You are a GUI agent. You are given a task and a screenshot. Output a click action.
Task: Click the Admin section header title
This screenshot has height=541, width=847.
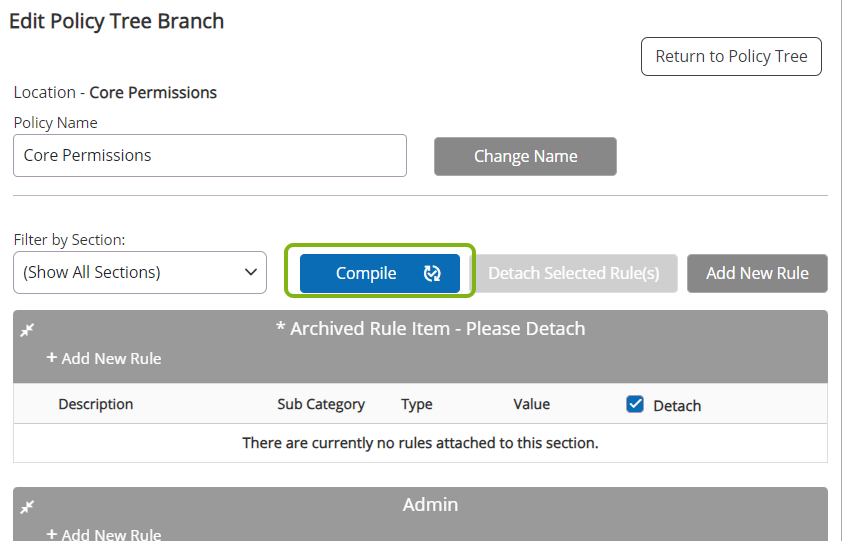(430, 505)
